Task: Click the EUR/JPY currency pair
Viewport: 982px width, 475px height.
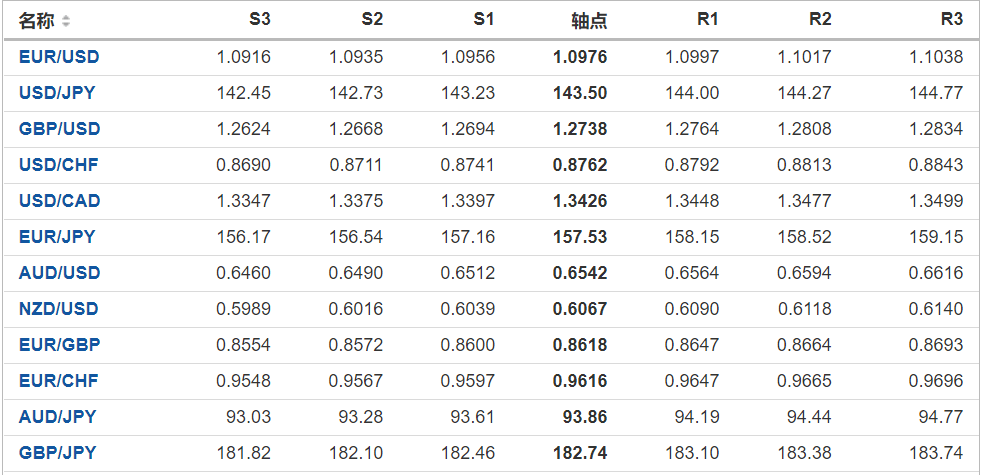Action: [x=57, y=237]
